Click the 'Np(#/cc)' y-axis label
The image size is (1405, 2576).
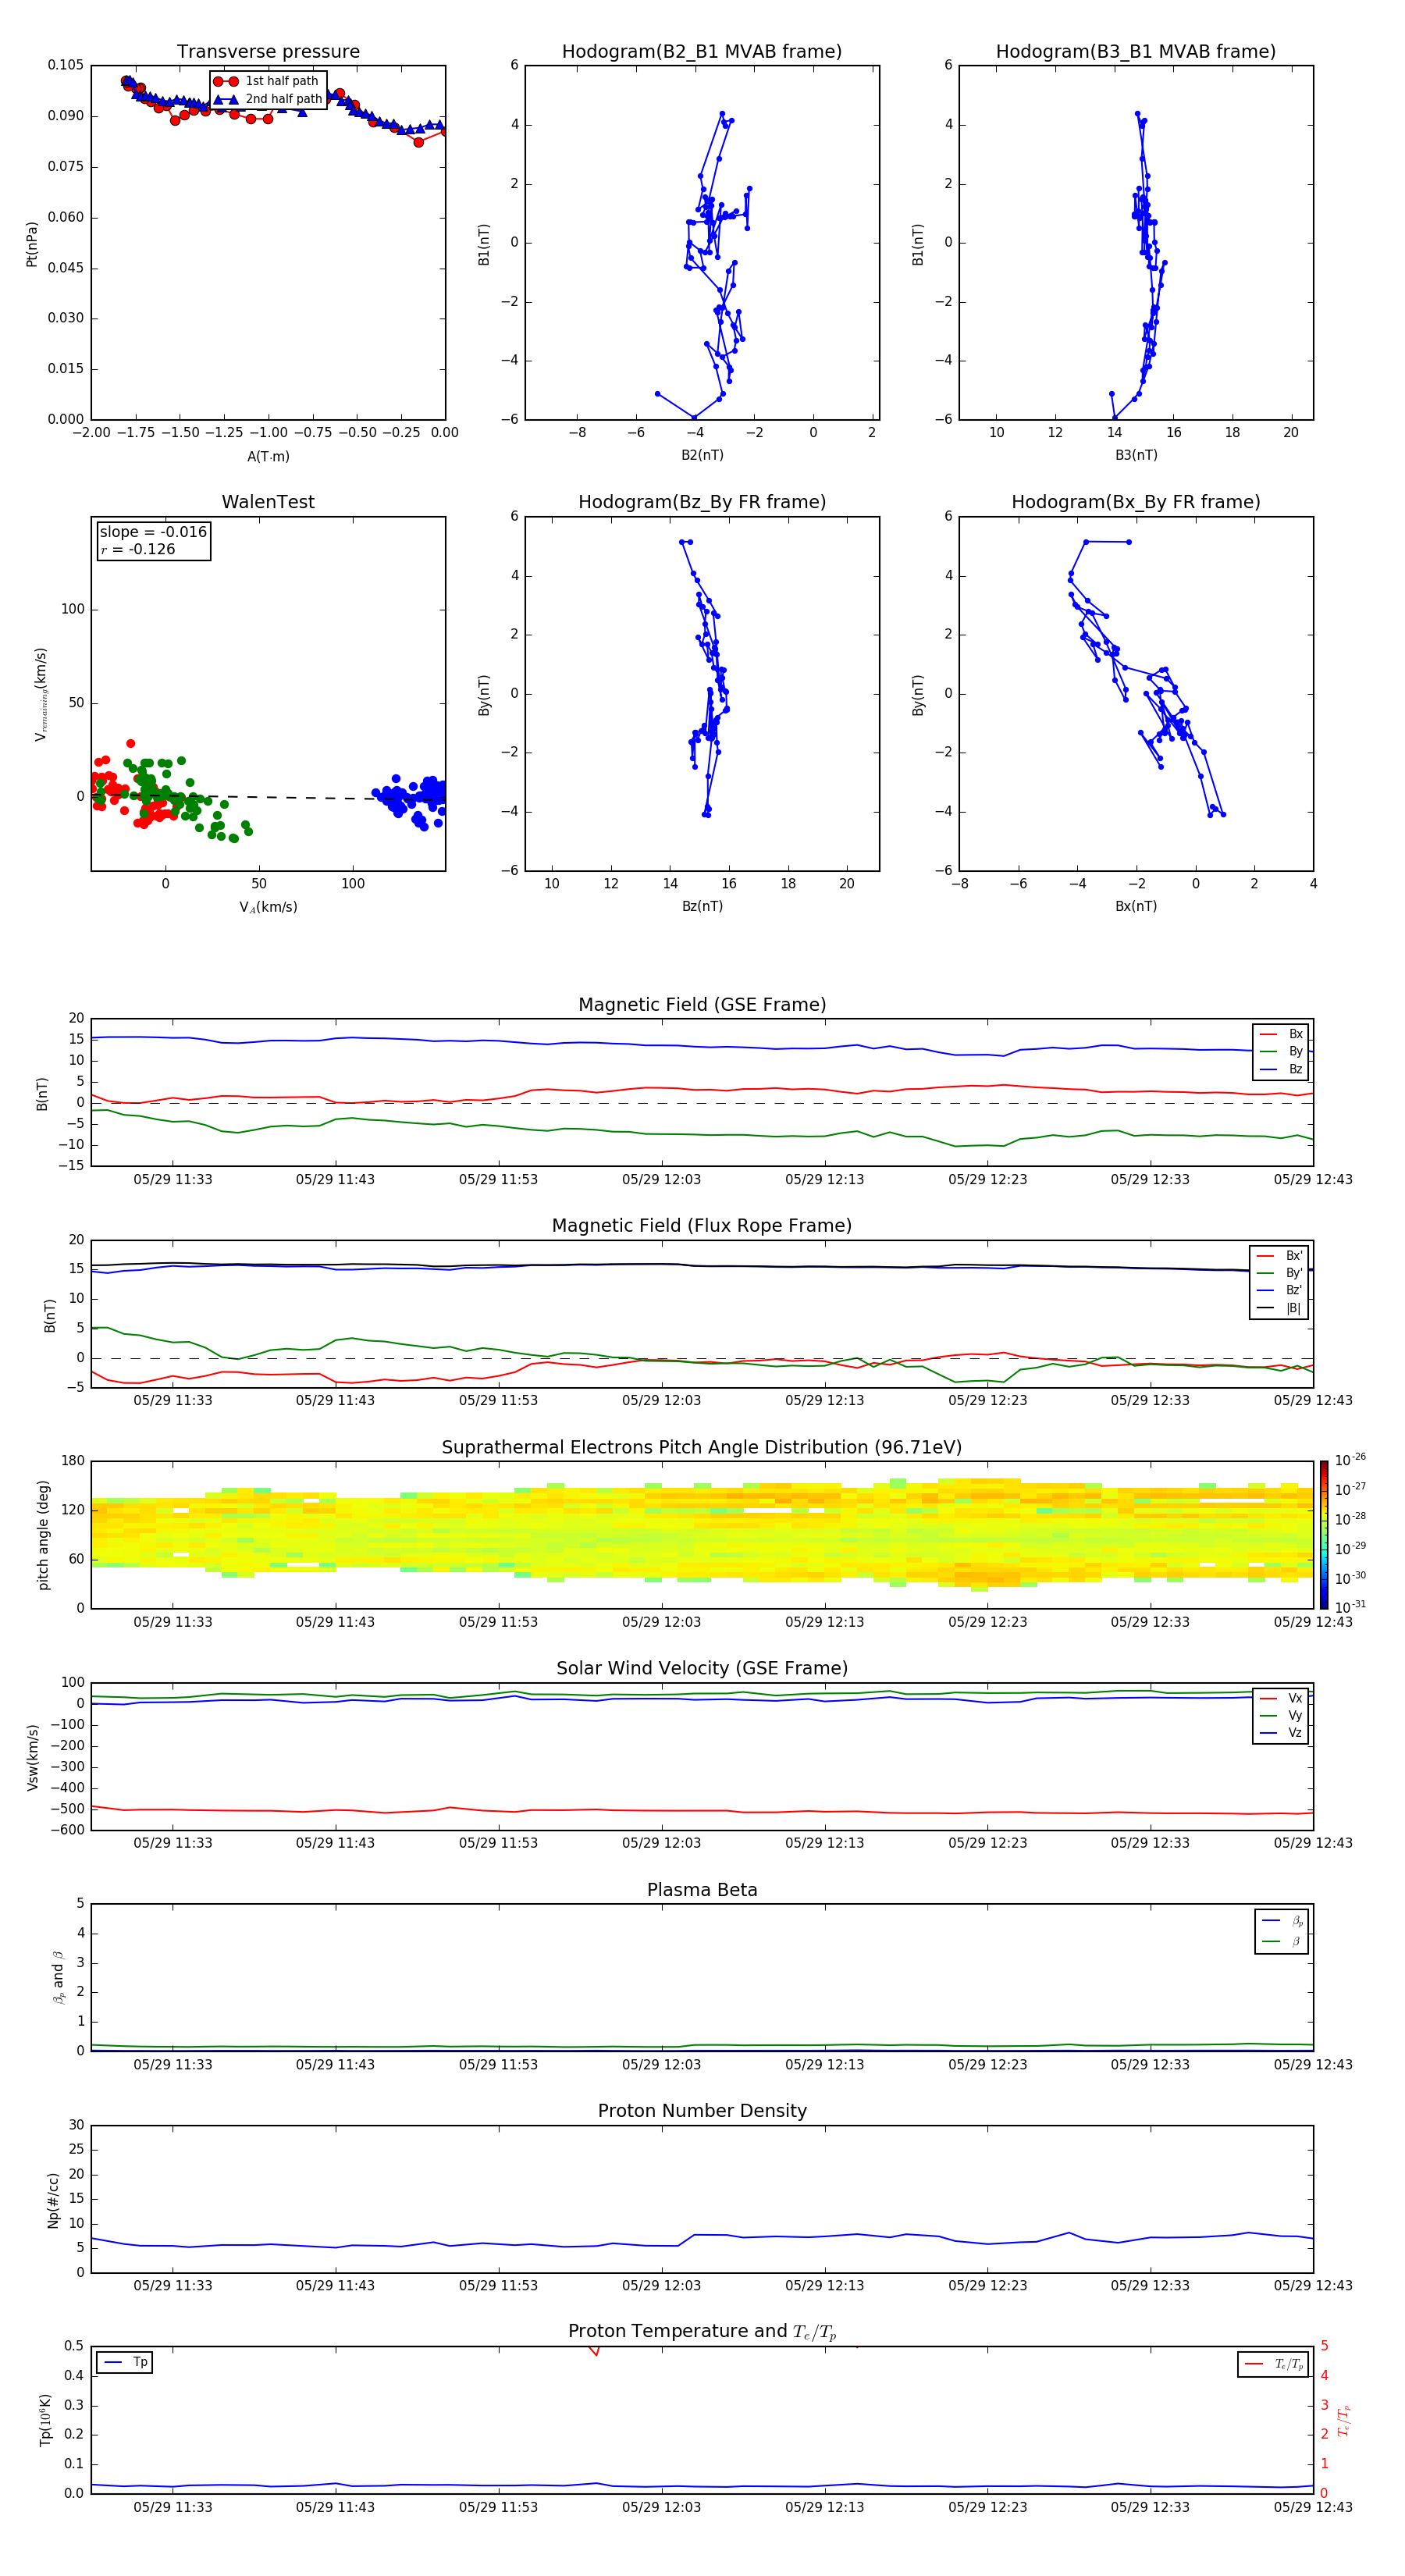(x=53, y=2200)
